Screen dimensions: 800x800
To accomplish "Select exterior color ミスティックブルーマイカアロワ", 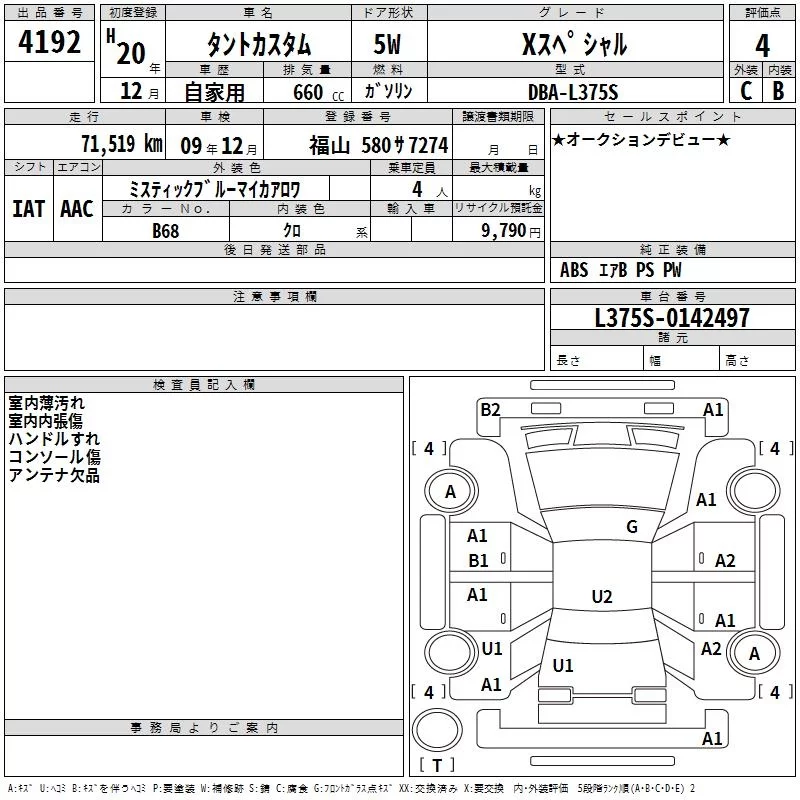I will coord(215,189).
